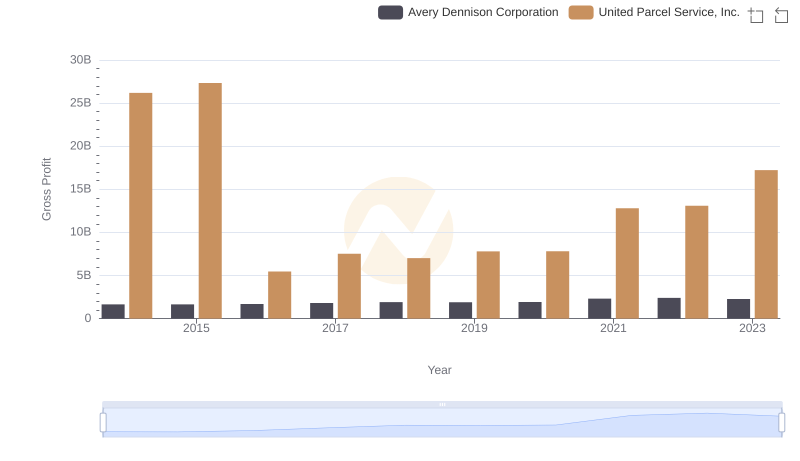Click the Year axis title
Viewport: 800px width, 461px height.
(439, 370)
